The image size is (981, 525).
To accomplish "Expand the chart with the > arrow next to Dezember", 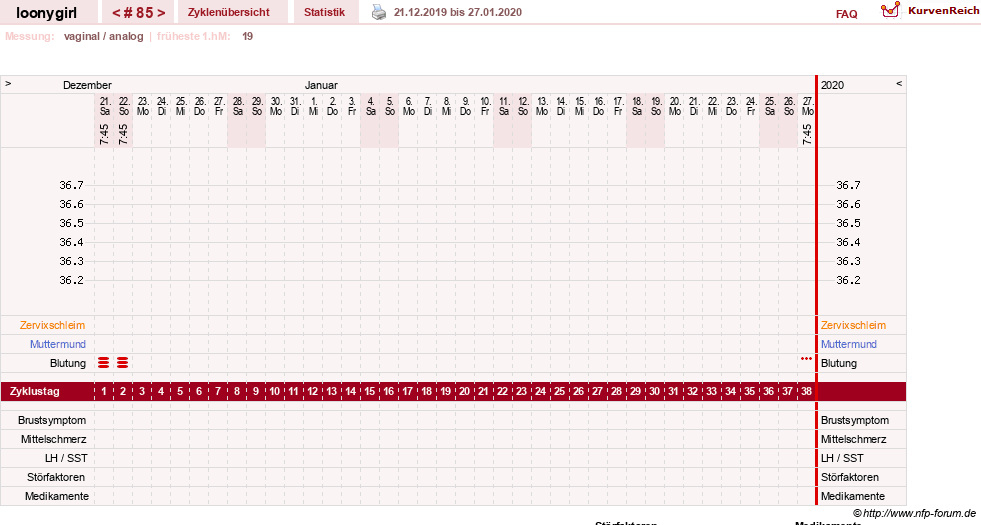I will pos(8,83).
